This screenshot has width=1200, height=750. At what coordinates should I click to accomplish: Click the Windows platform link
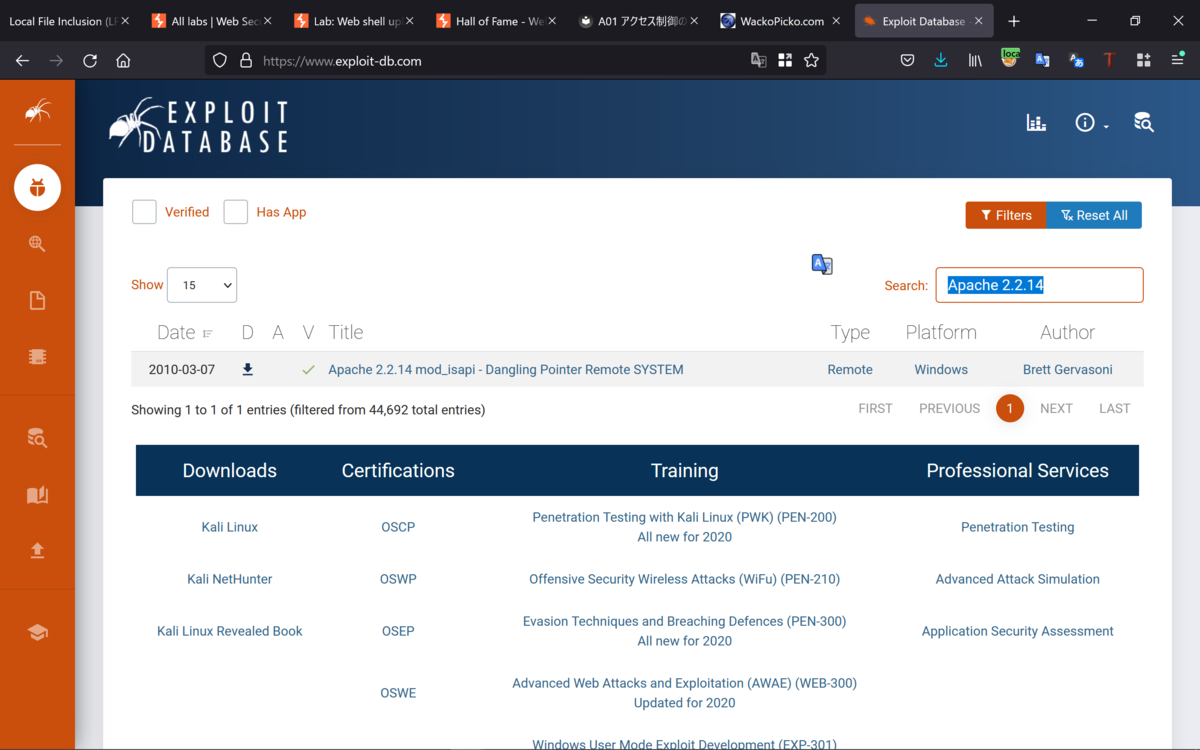click(x=941, y=370)
